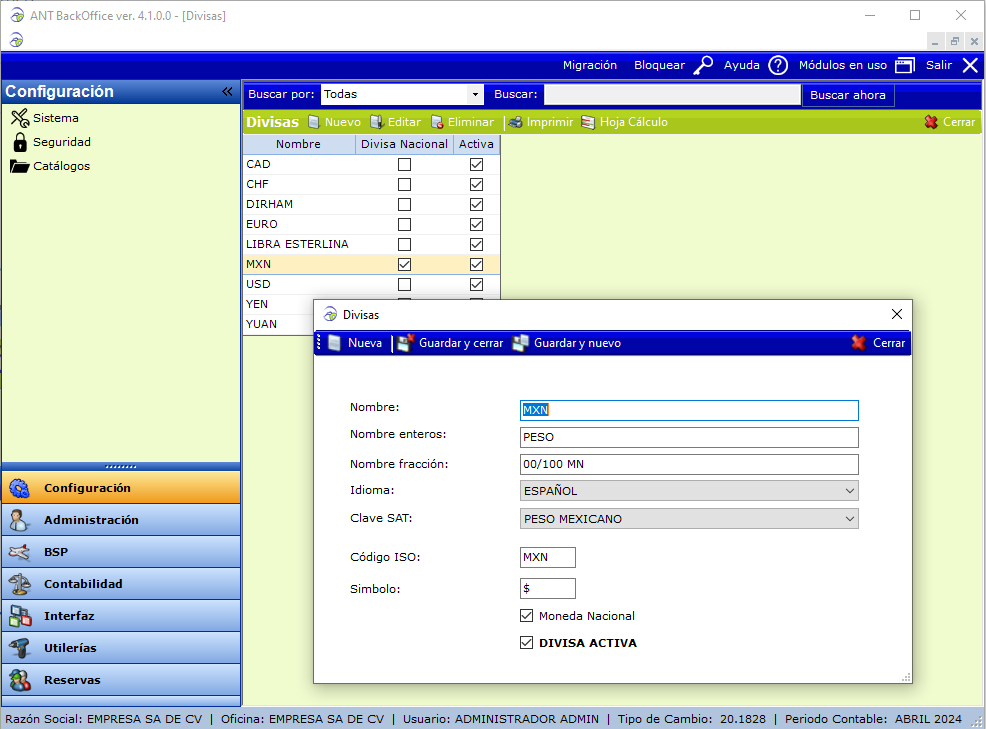This screenshot has height=729, width=986.
Task: Open Ayuda question mark icon
Action: [778, 65]
